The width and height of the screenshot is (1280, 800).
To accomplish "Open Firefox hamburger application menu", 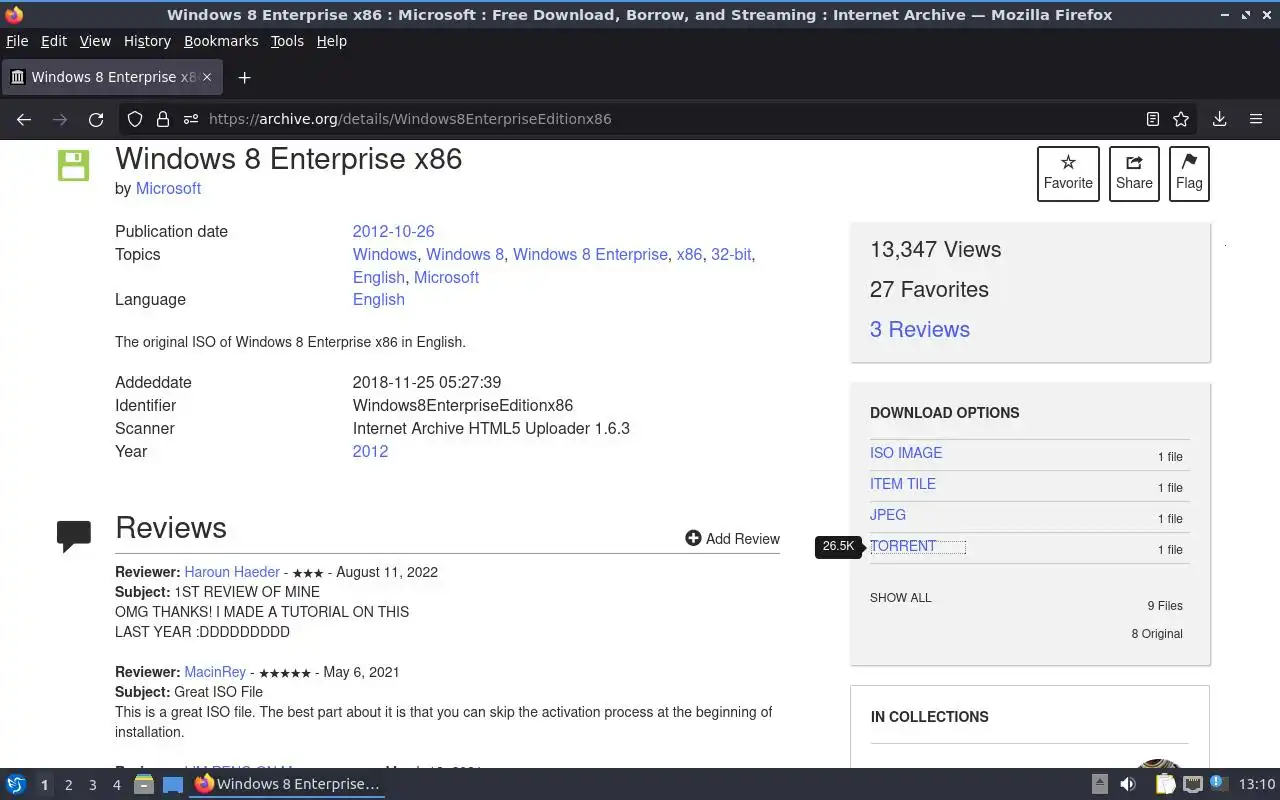I will click(1256, 119).
